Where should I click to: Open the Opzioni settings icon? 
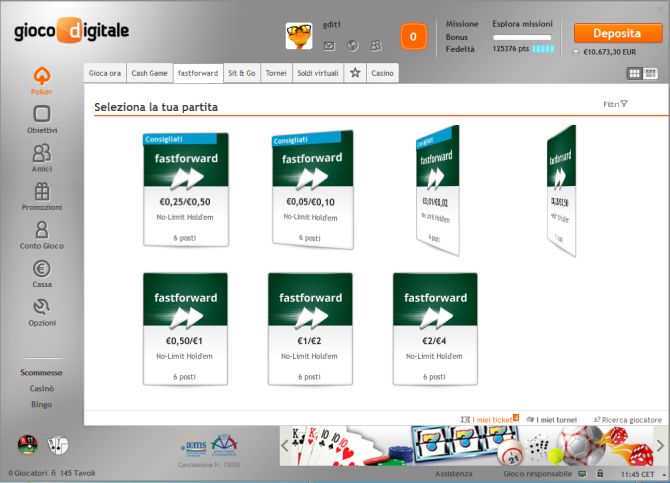pyautogui.click(x=42, y=312)
